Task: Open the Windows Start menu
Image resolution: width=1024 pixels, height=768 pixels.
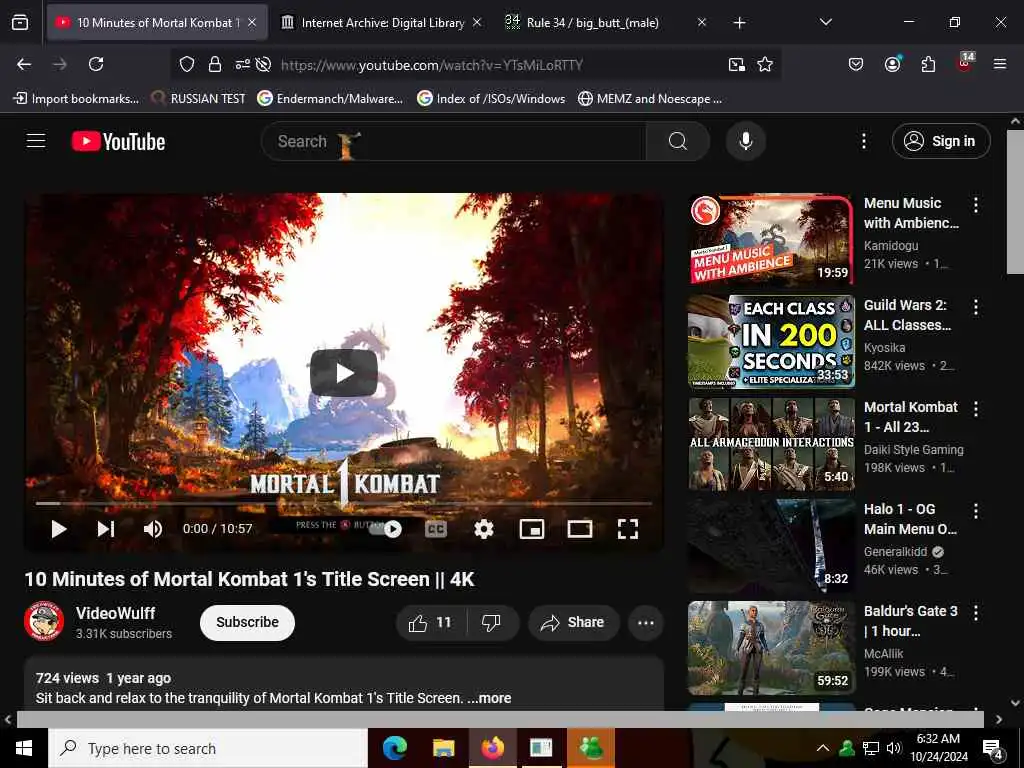Action: point(24,748)
